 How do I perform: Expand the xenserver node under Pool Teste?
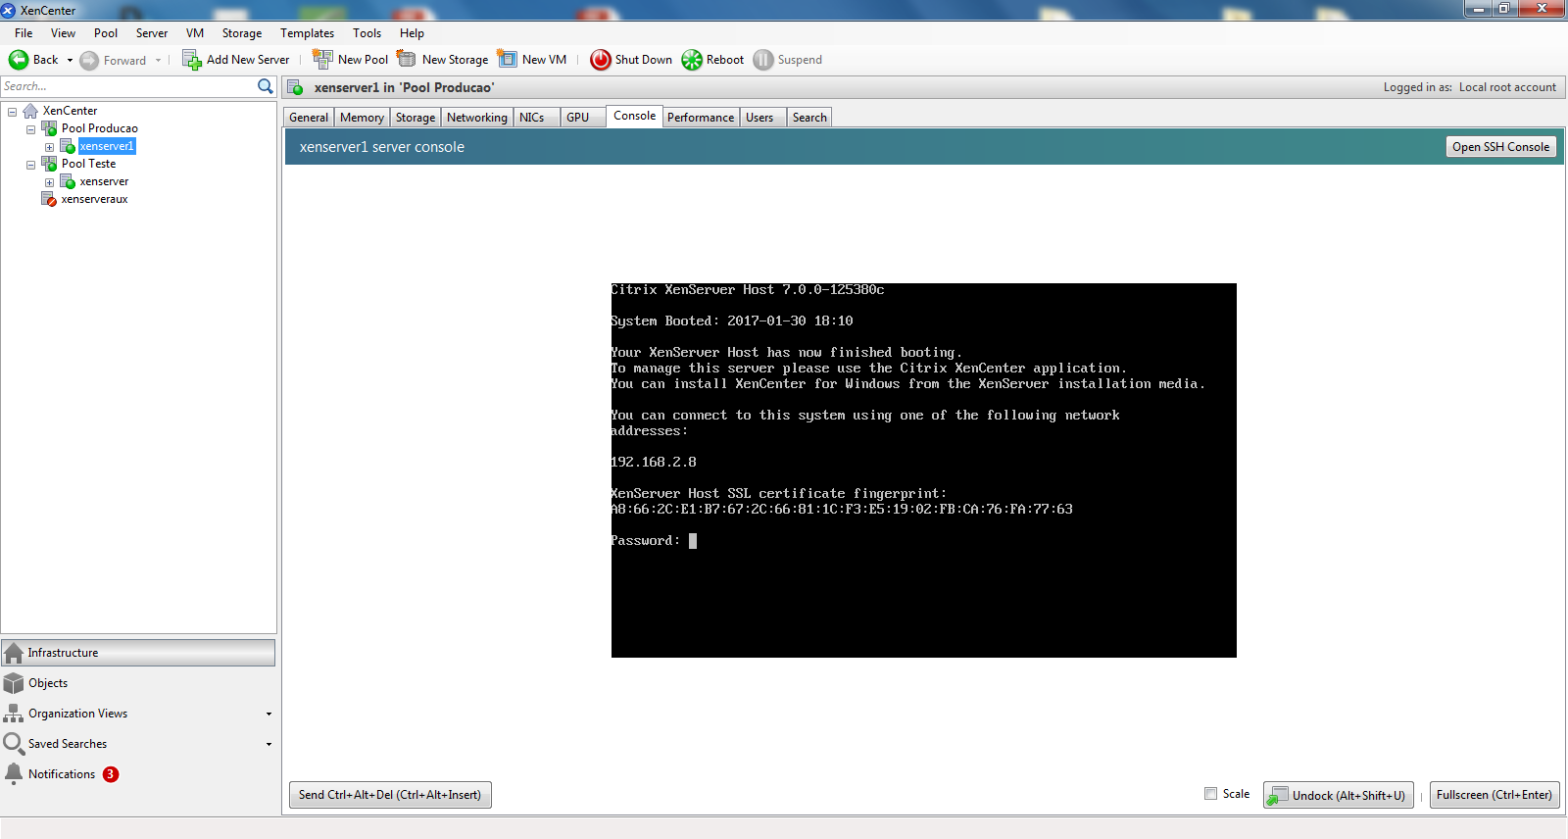click(49, 183)
